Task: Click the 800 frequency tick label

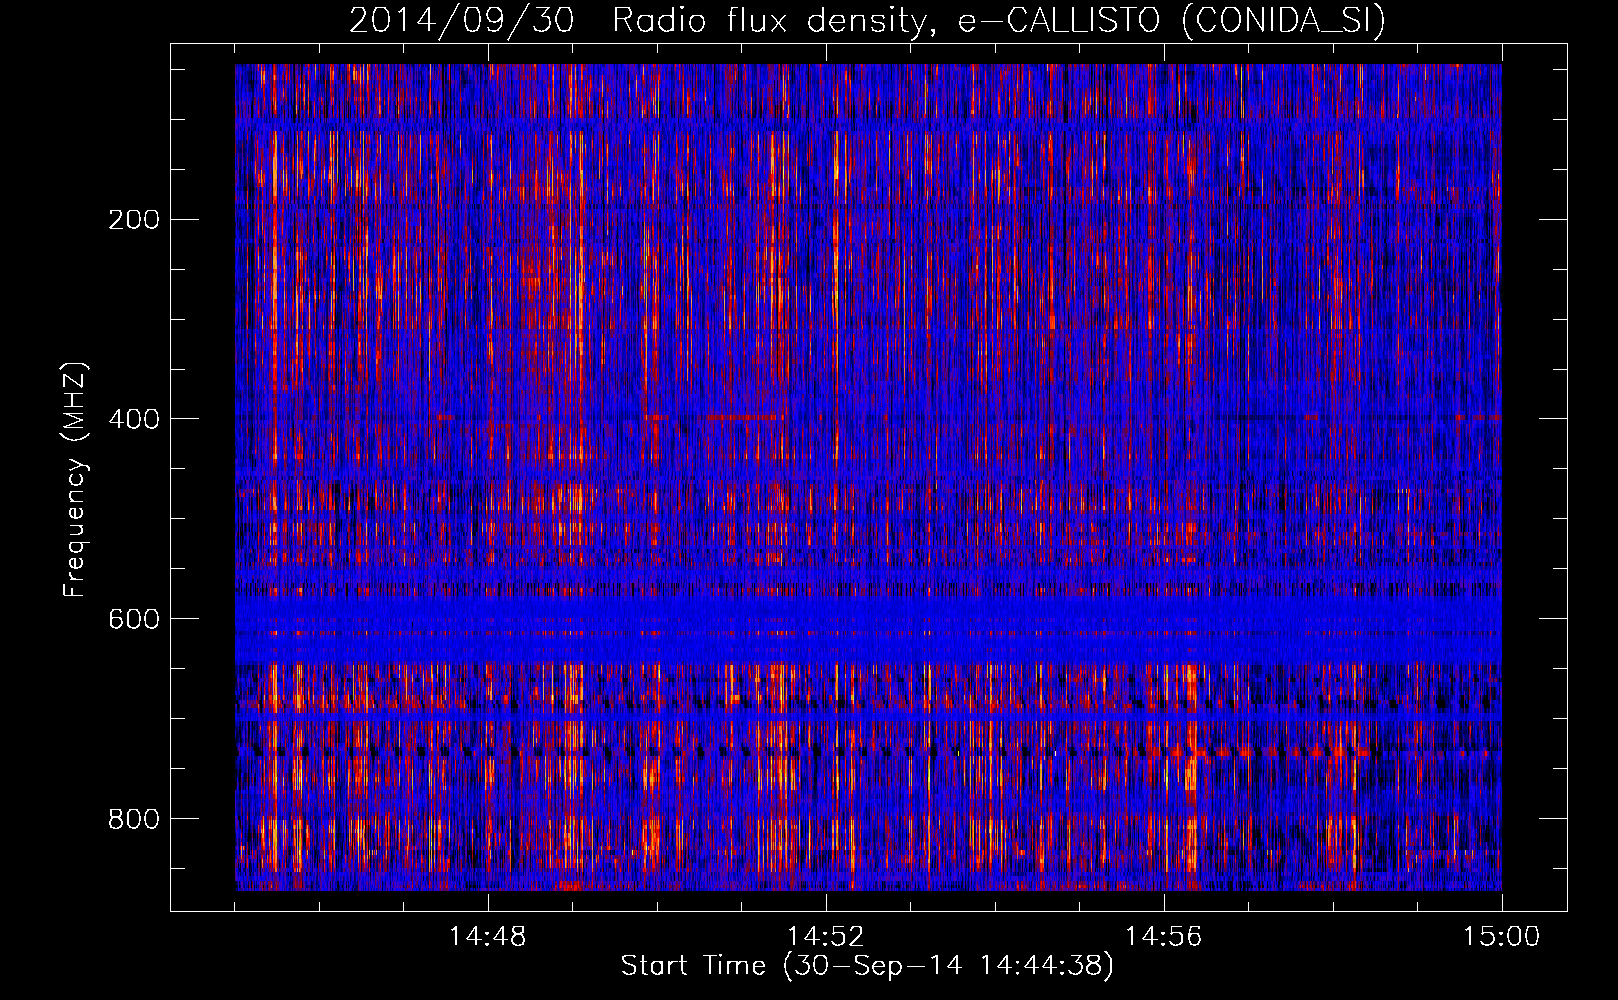Action: (134, 819)
